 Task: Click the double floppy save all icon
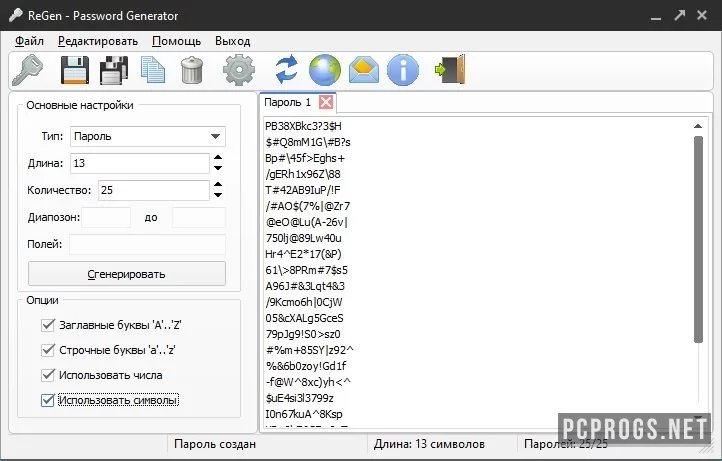point(114,70)
